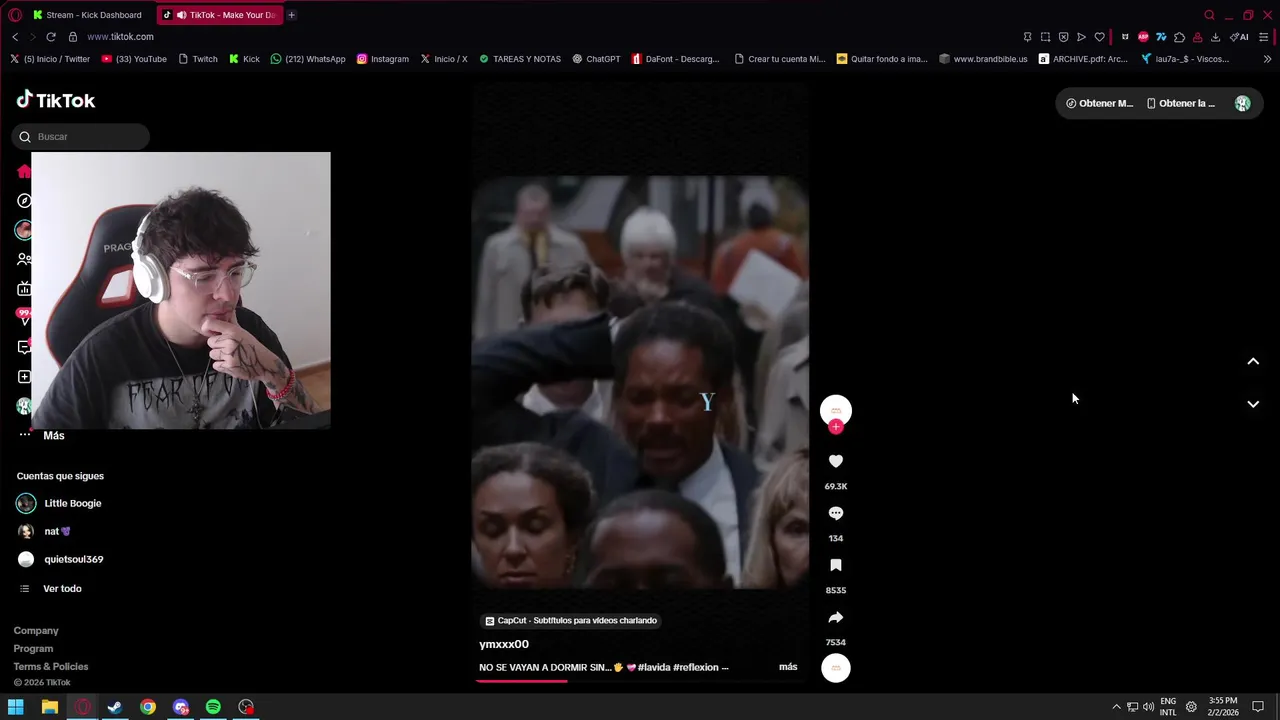Screen dimensions: 1280x720
Task: Open Spotify from the taskbar
Action: point(213,707)
